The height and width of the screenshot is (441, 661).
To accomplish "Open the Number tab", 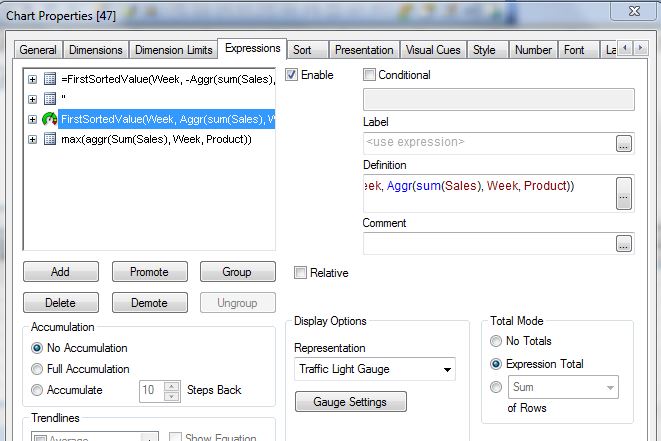I will (533, 50).
